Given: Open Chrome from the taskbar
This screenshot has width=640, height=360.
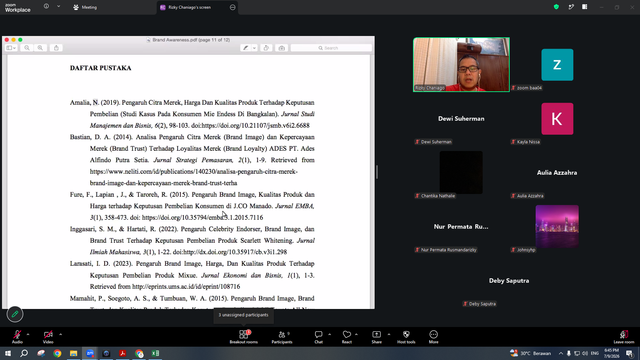Looking at the screenshot, I should pyautogui.click(x=57, y=353).
